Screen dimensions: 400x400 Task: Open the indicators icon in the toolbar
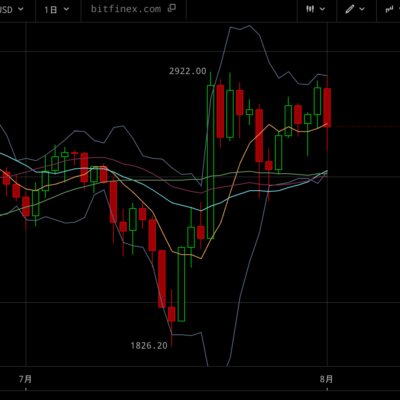click(x=389, y=9)
